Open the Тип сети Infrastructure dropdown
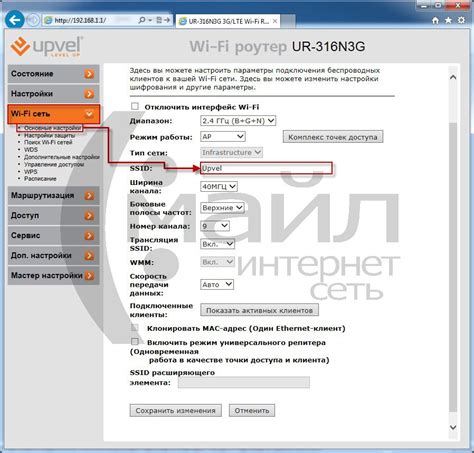 [231, 152]
